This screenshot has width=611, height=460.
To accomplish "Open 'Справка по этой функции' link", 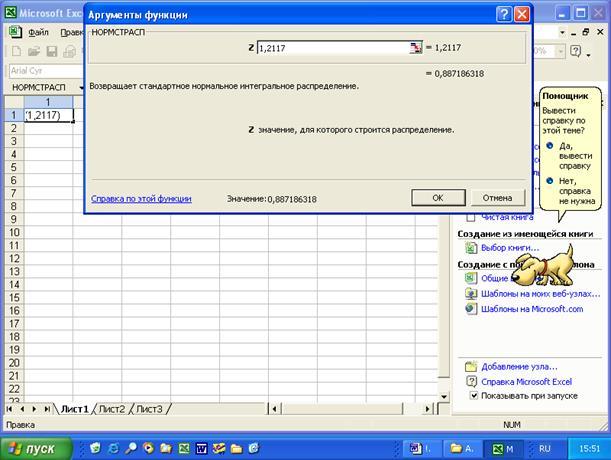I will tap(141, 199).
